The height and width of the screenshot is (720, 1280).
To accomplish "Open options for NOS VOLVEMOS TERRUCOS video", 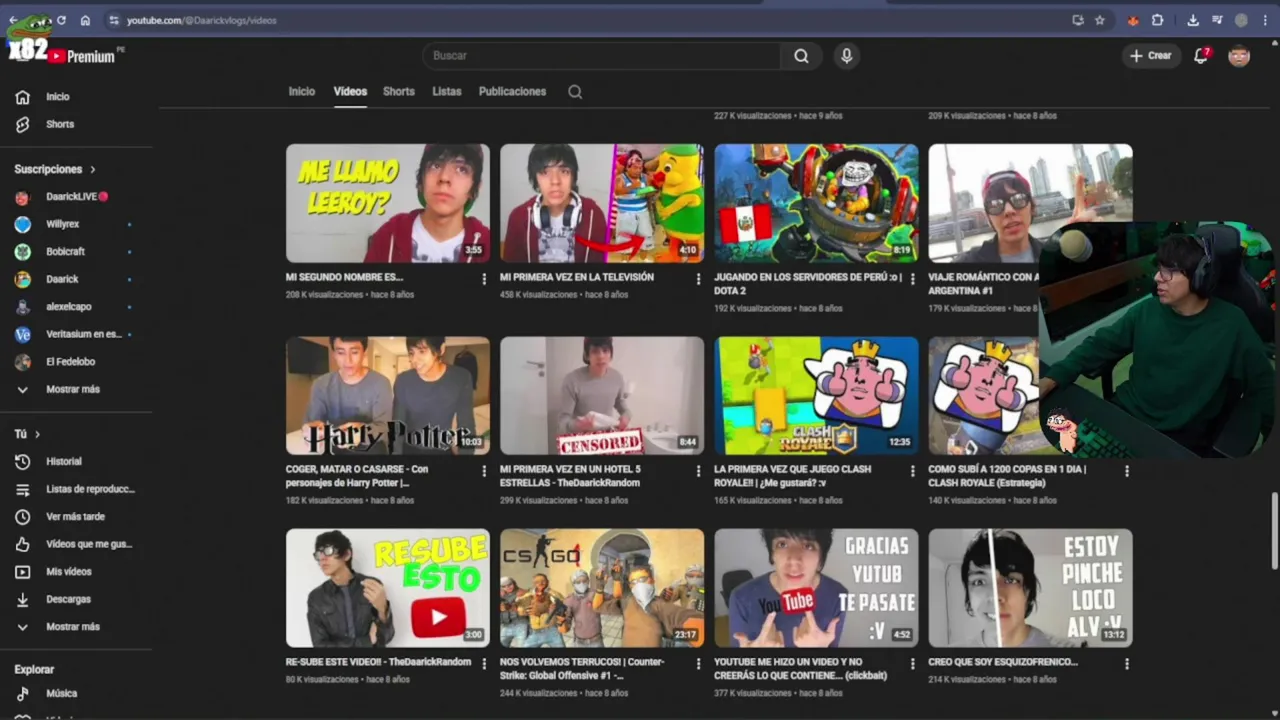I will point(698,664).
